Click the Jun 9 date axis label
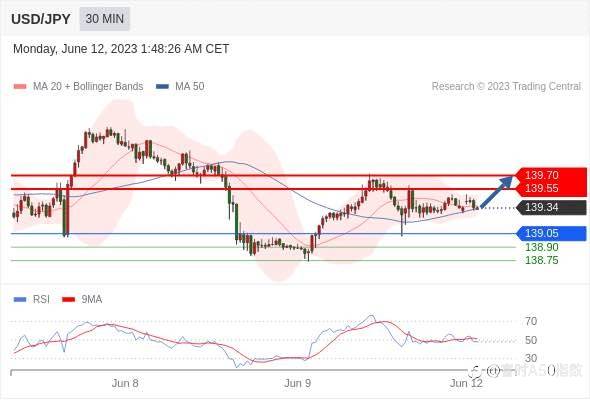This screenshot has width=590, height=400. (298, 383)
